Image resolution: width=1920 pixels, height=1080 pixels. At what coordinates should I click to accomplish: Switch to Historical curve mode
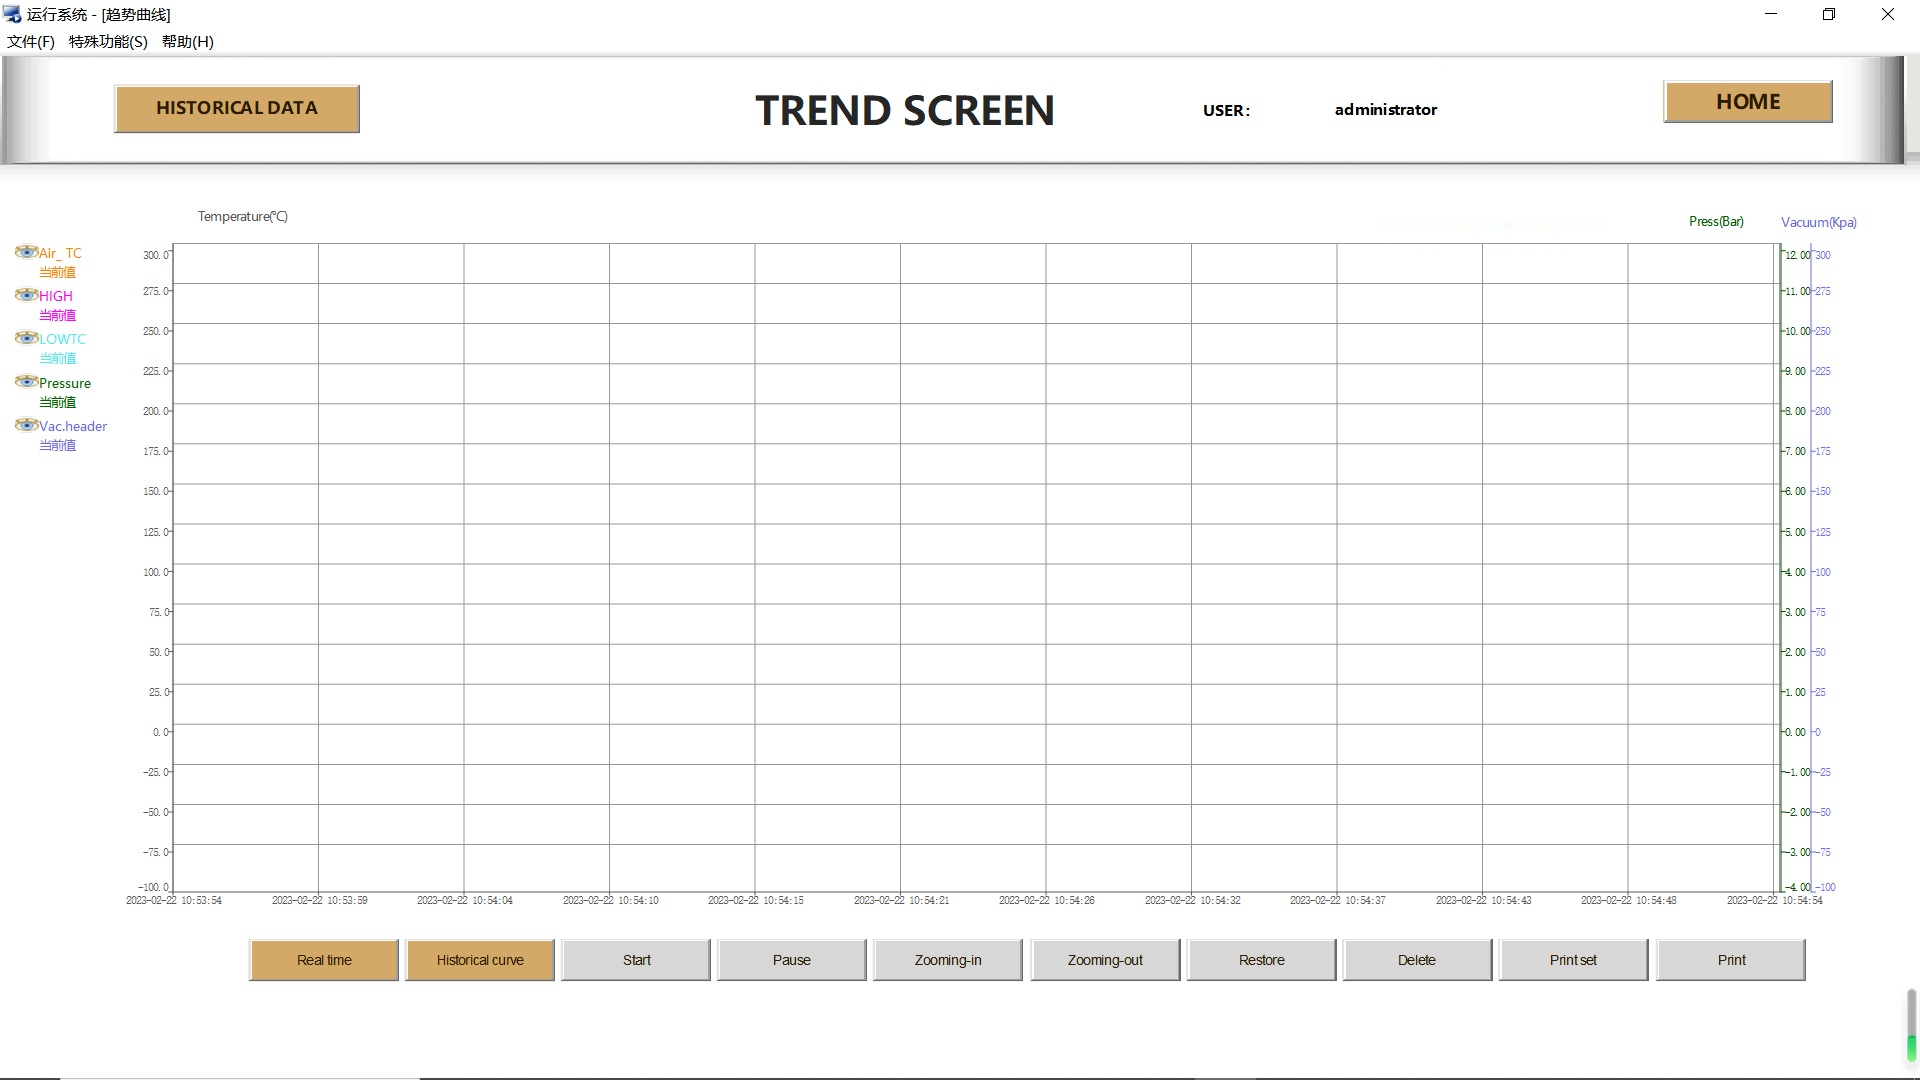[480, 960]
